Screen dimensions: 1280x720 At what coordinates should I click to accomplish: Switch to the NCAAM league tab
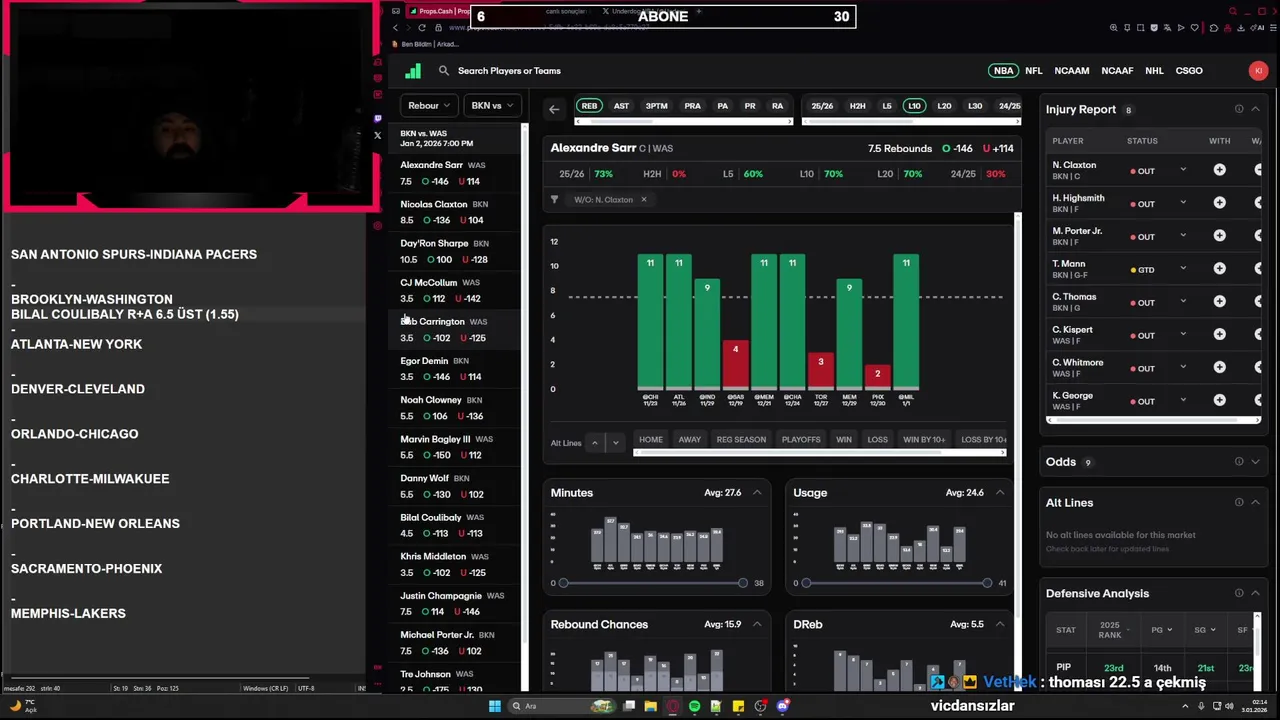(x=1071, y=71)
